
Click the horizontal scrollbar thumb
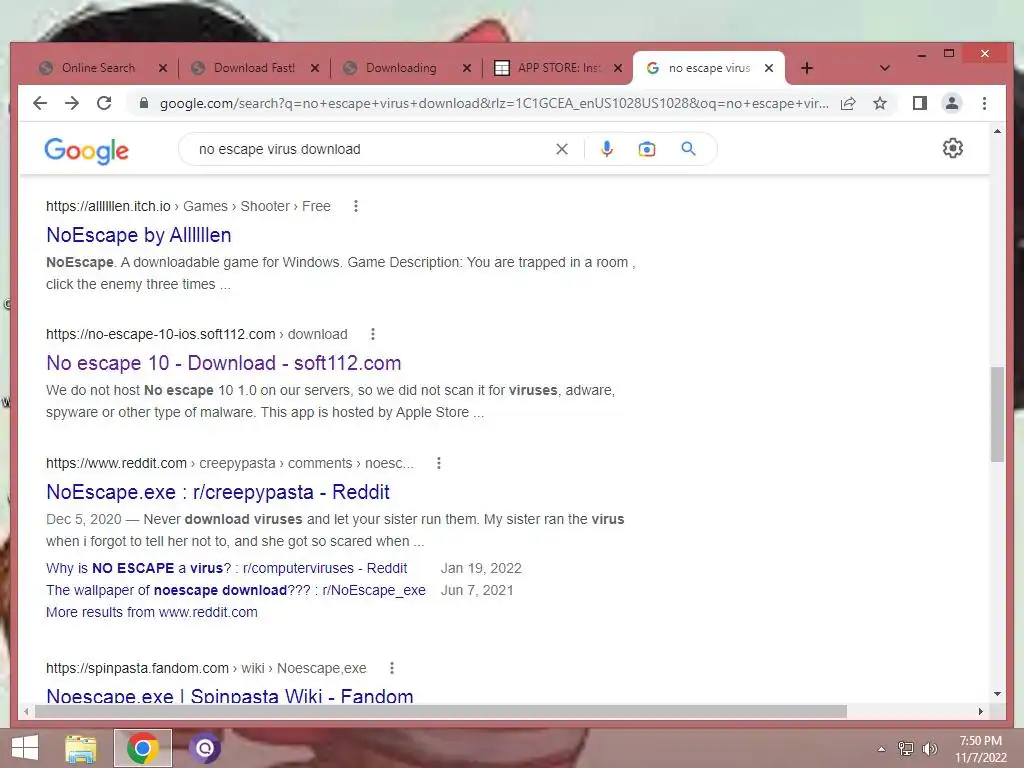(x=440, y=711)
